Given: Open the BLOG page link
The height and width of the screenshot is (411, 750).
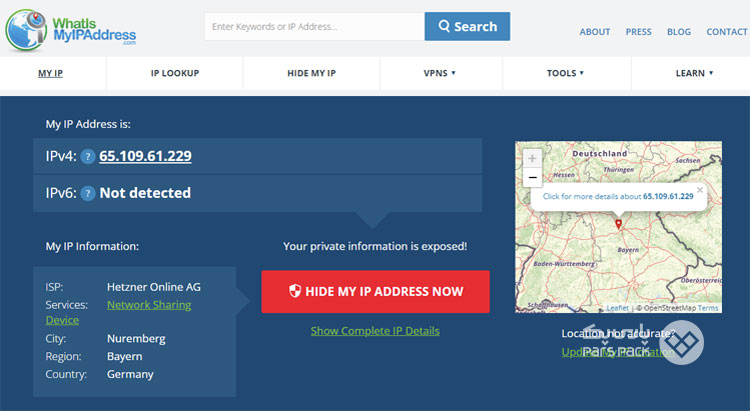Looking at the screenshot, I should 679,32.
